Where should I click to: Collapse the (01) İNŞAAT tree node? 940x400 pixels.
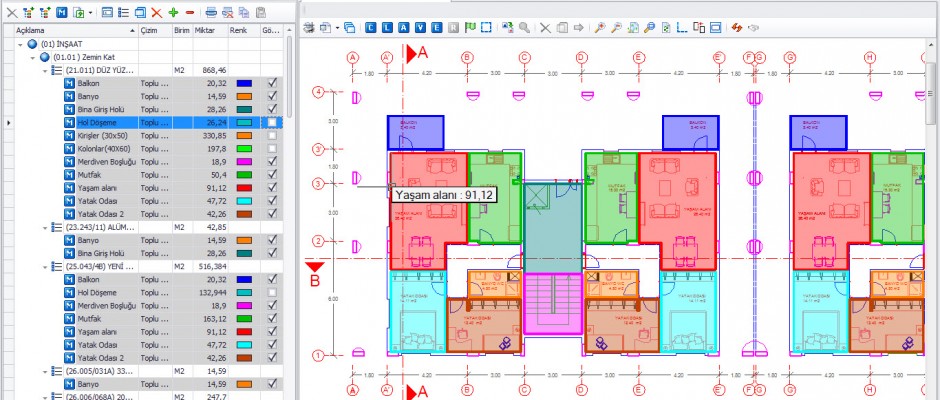click(22, 45)
